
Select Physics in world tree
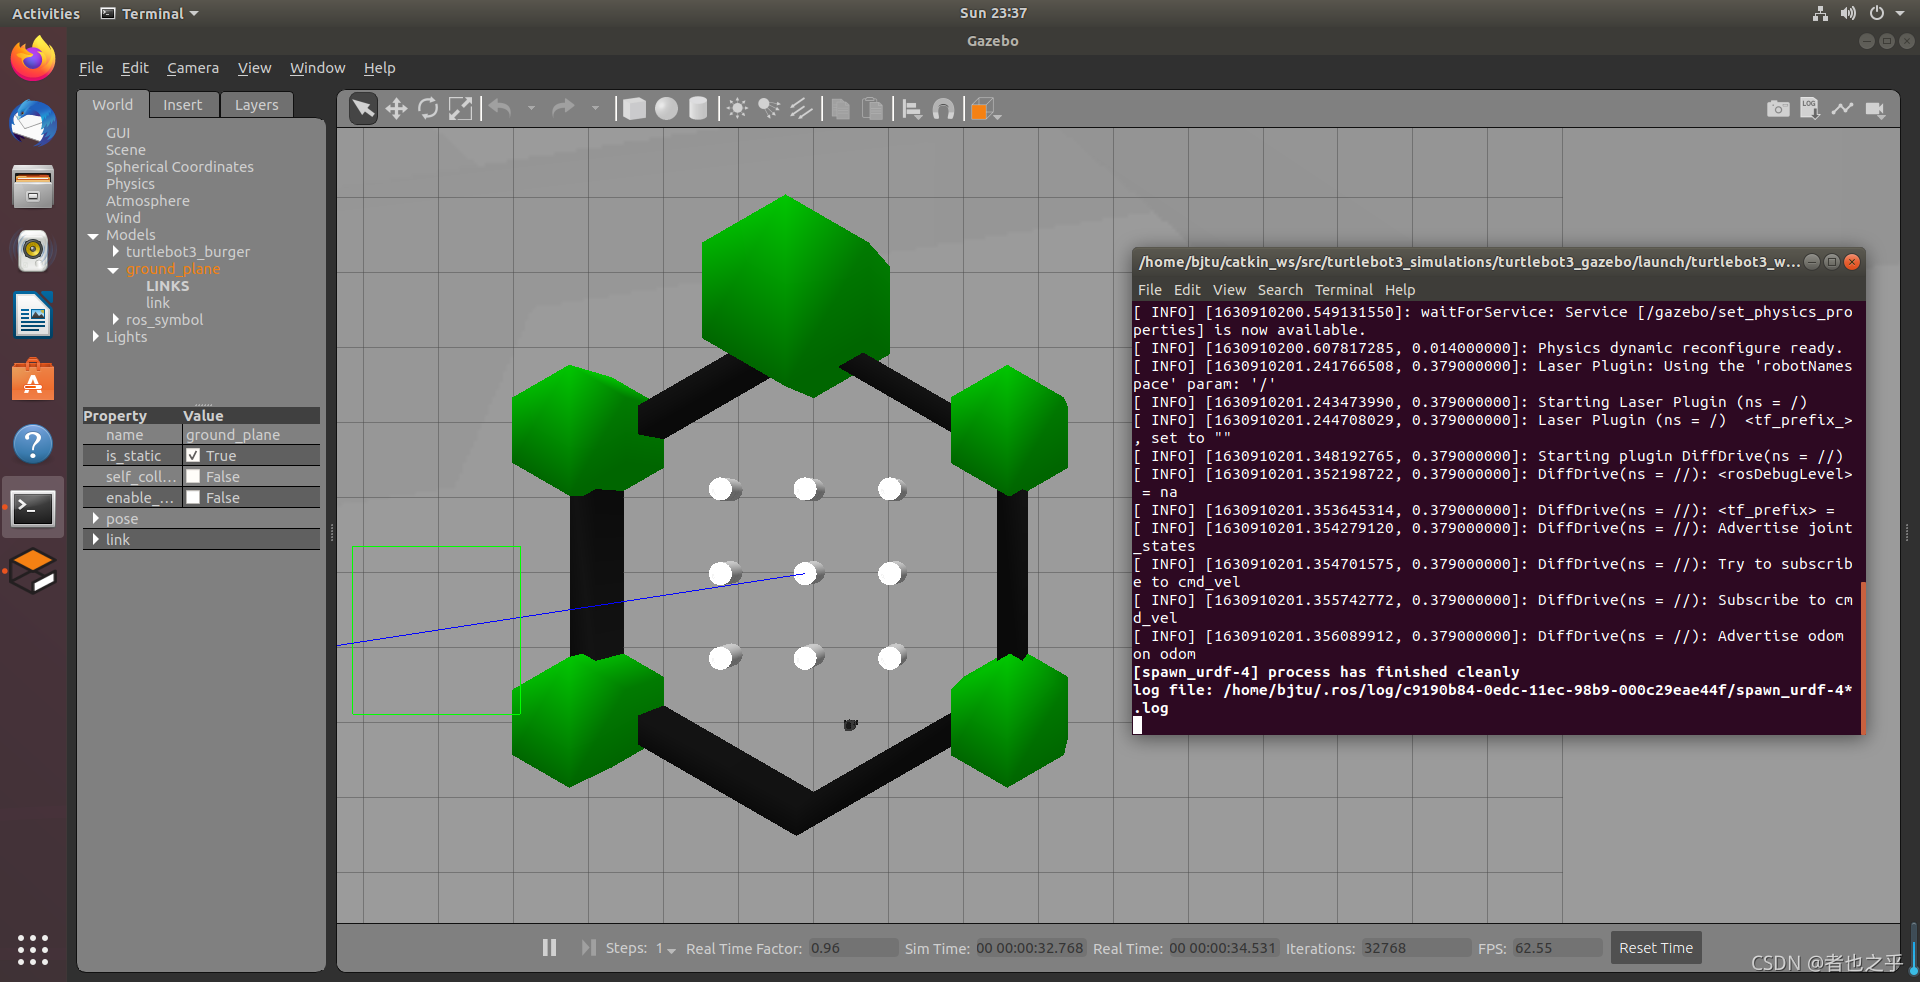[130, 184]
